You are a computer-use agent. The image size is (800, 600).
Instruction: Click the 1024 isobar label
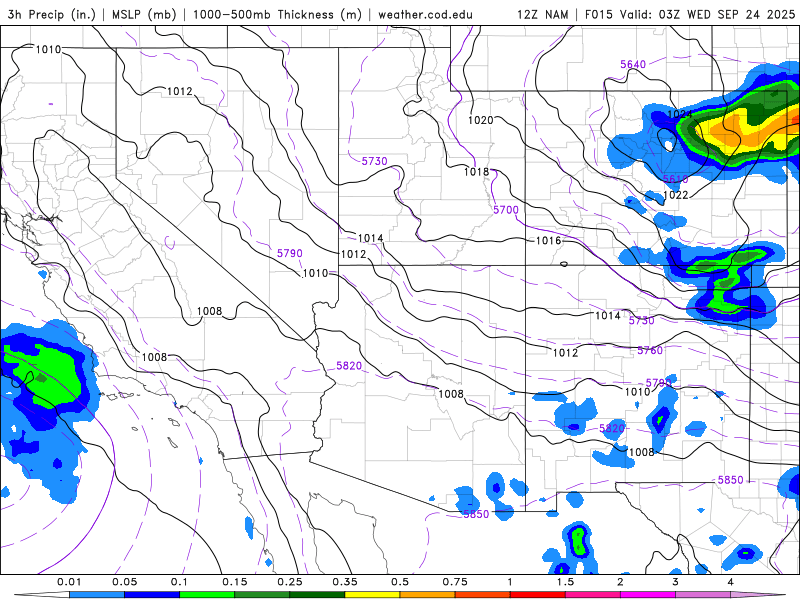coord(680,114)
